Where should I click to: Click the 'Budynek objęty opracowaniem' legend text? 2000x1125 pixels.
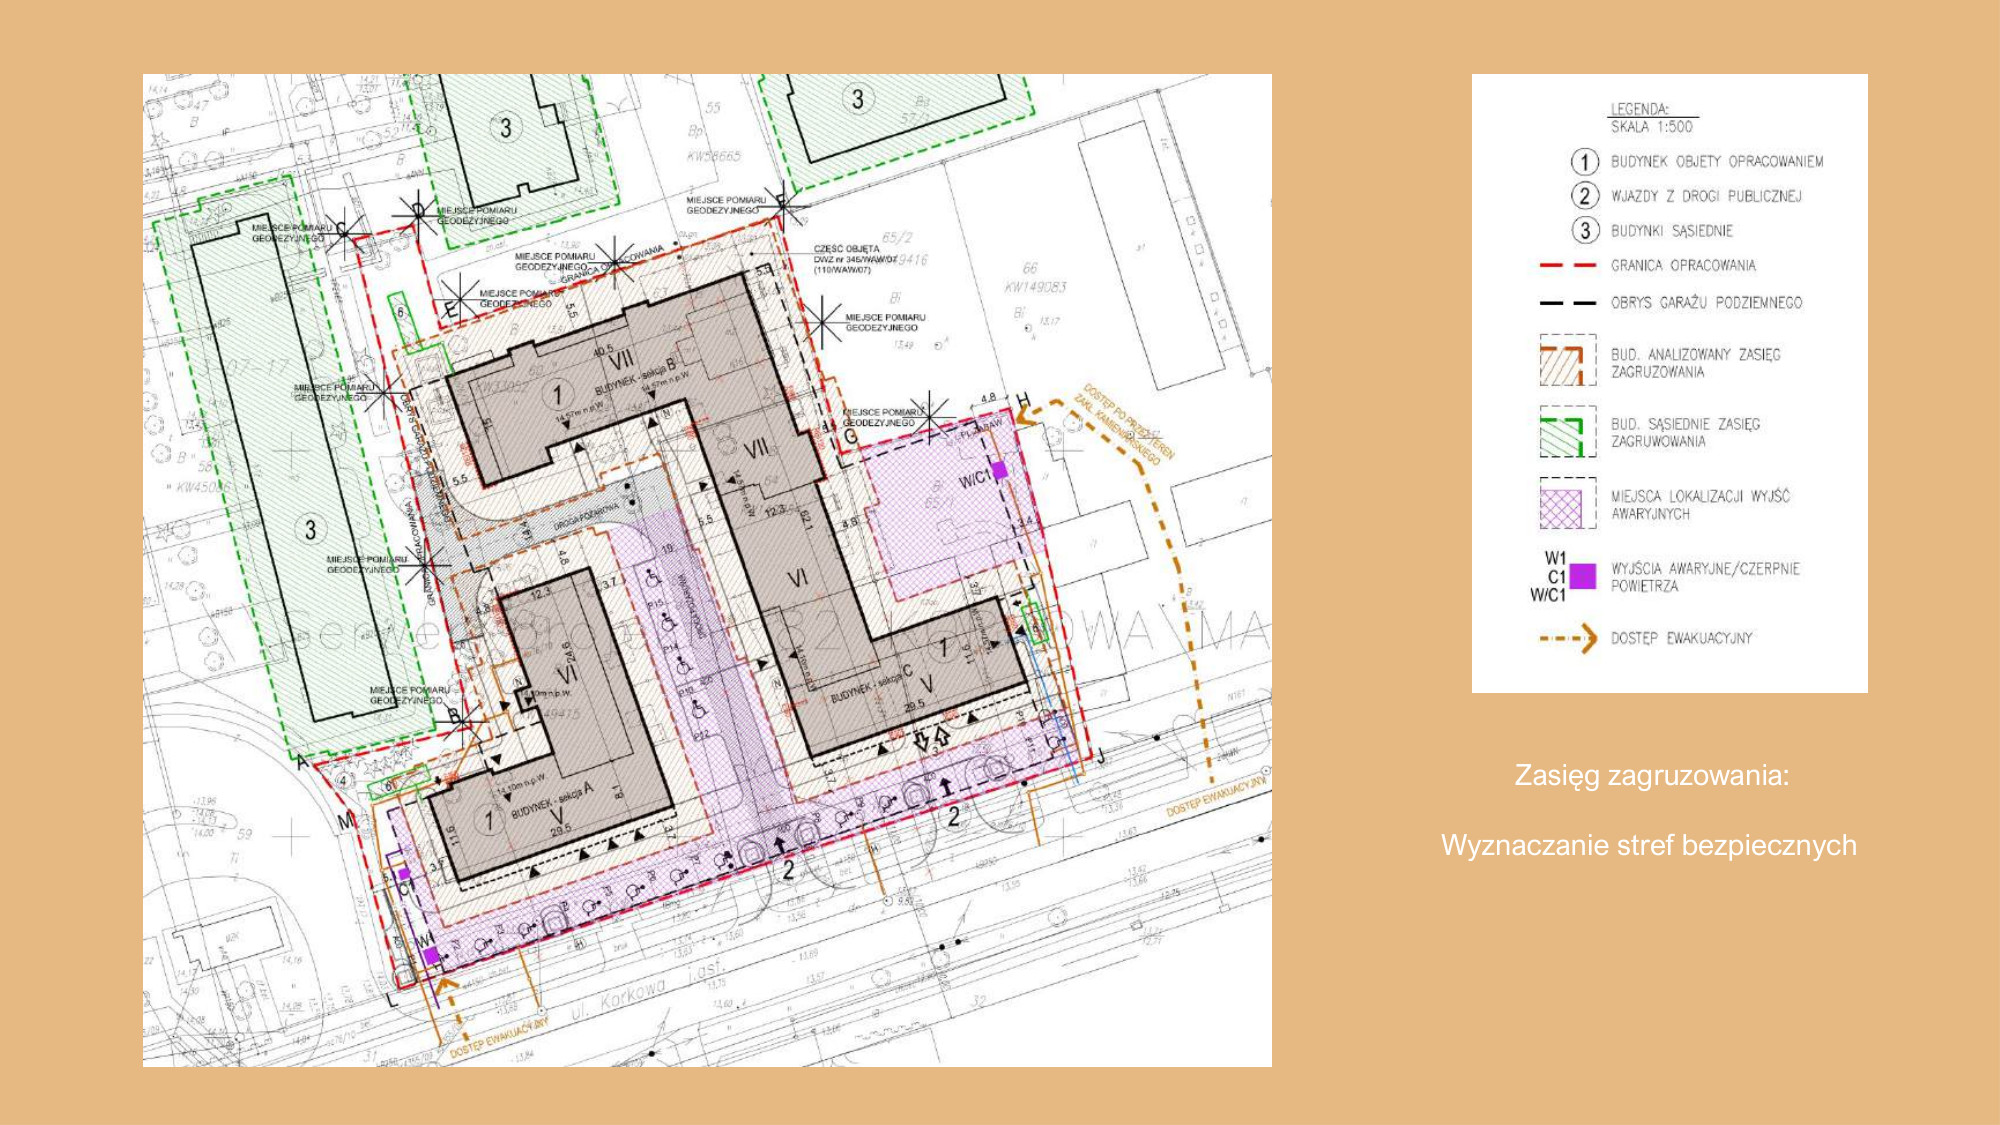tap(1716, 162)
